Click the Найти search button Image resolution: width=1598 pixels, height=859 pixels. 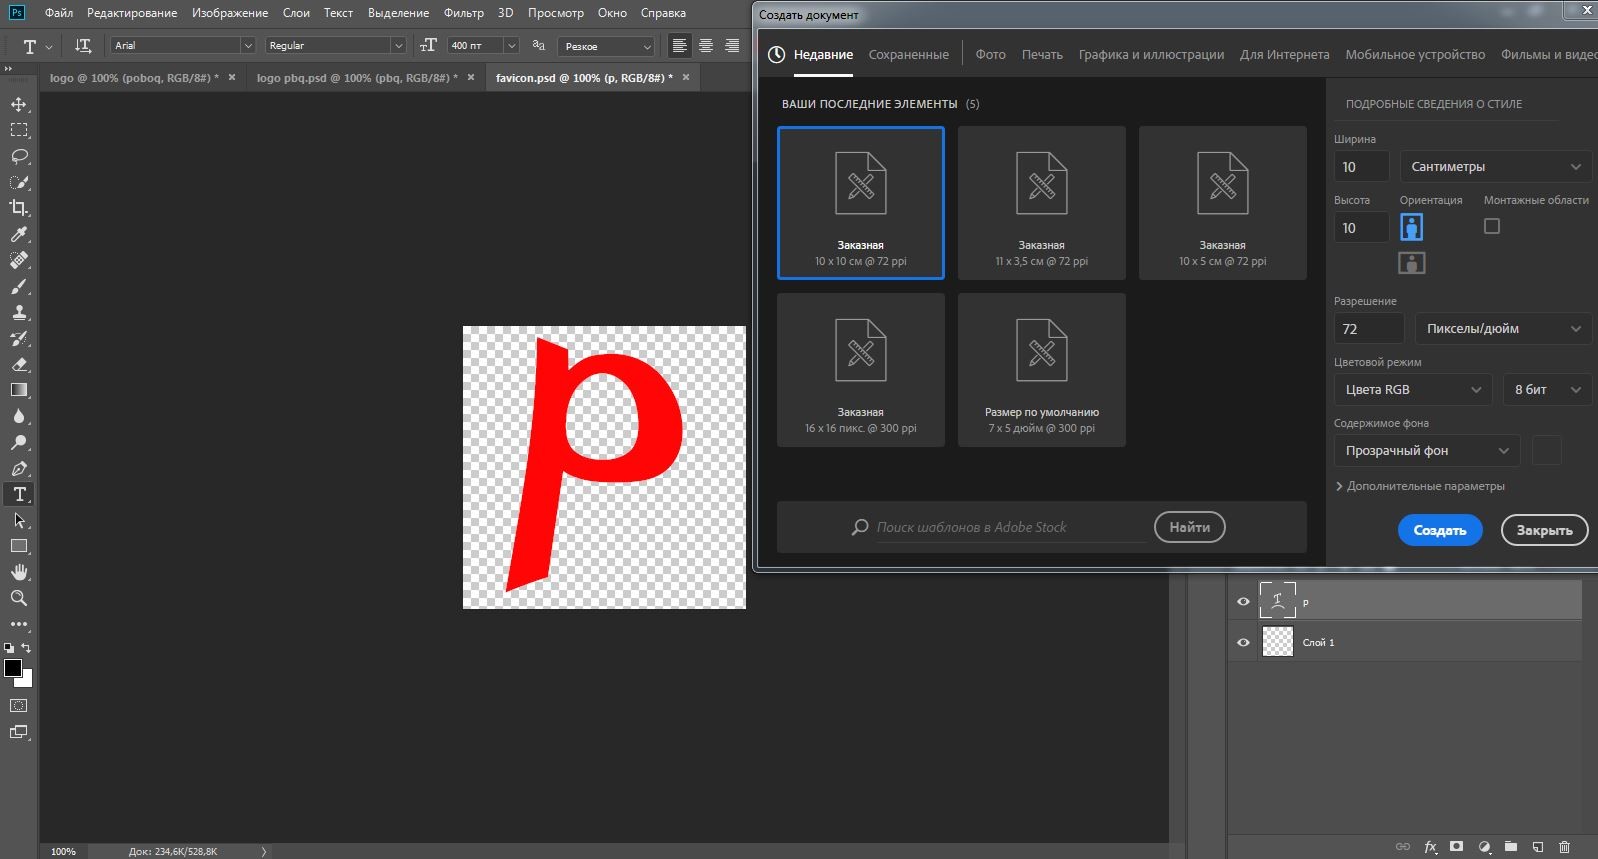(1189, 527)
